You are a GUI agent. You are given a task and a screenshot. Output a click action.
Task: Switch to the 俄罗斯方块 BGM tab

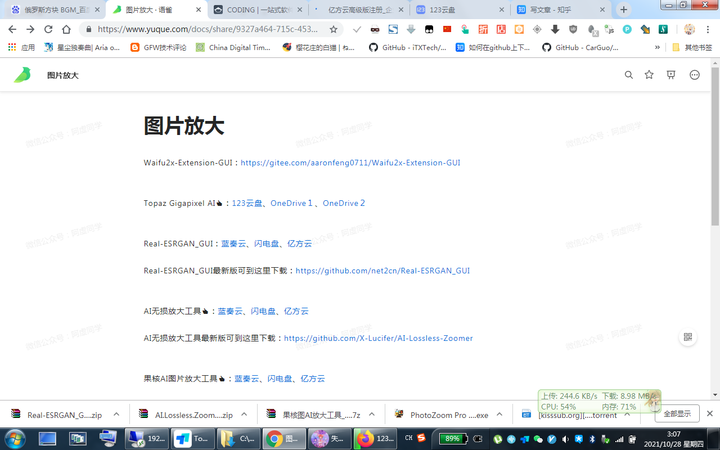pos(56,10)
